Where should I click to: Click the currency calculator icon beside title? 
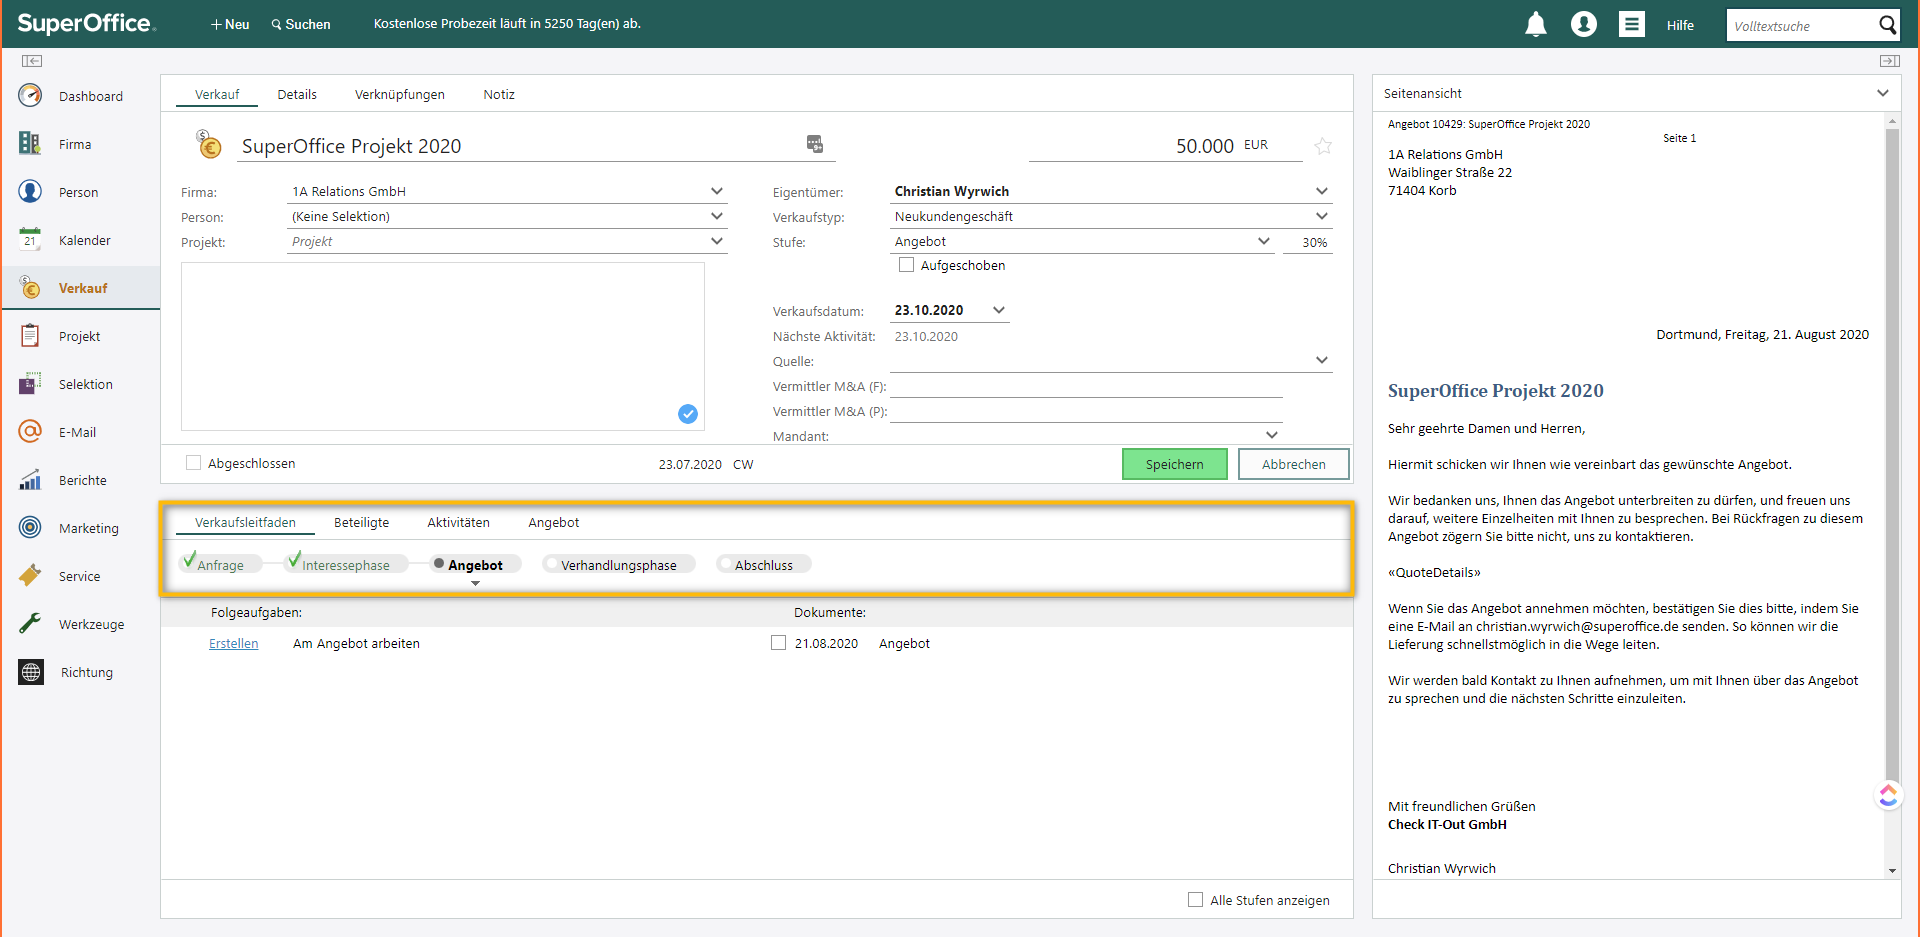pyautogui.click(x=815, y=144)
